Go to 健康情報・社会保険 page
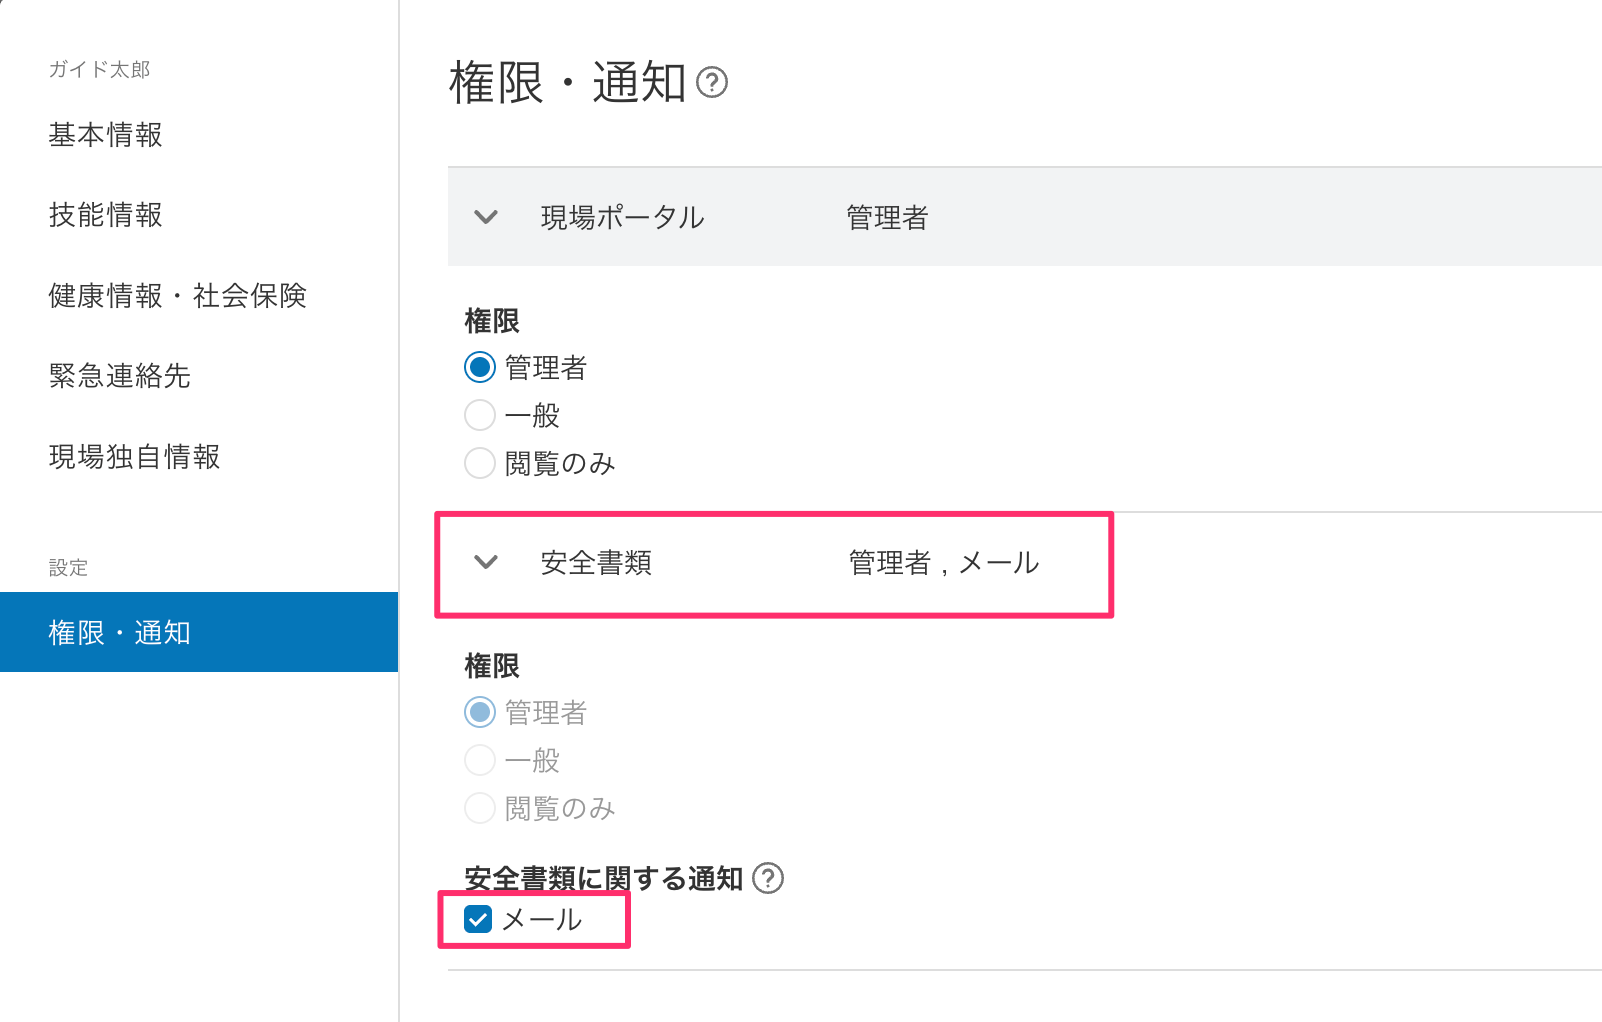 pos(177,296)
